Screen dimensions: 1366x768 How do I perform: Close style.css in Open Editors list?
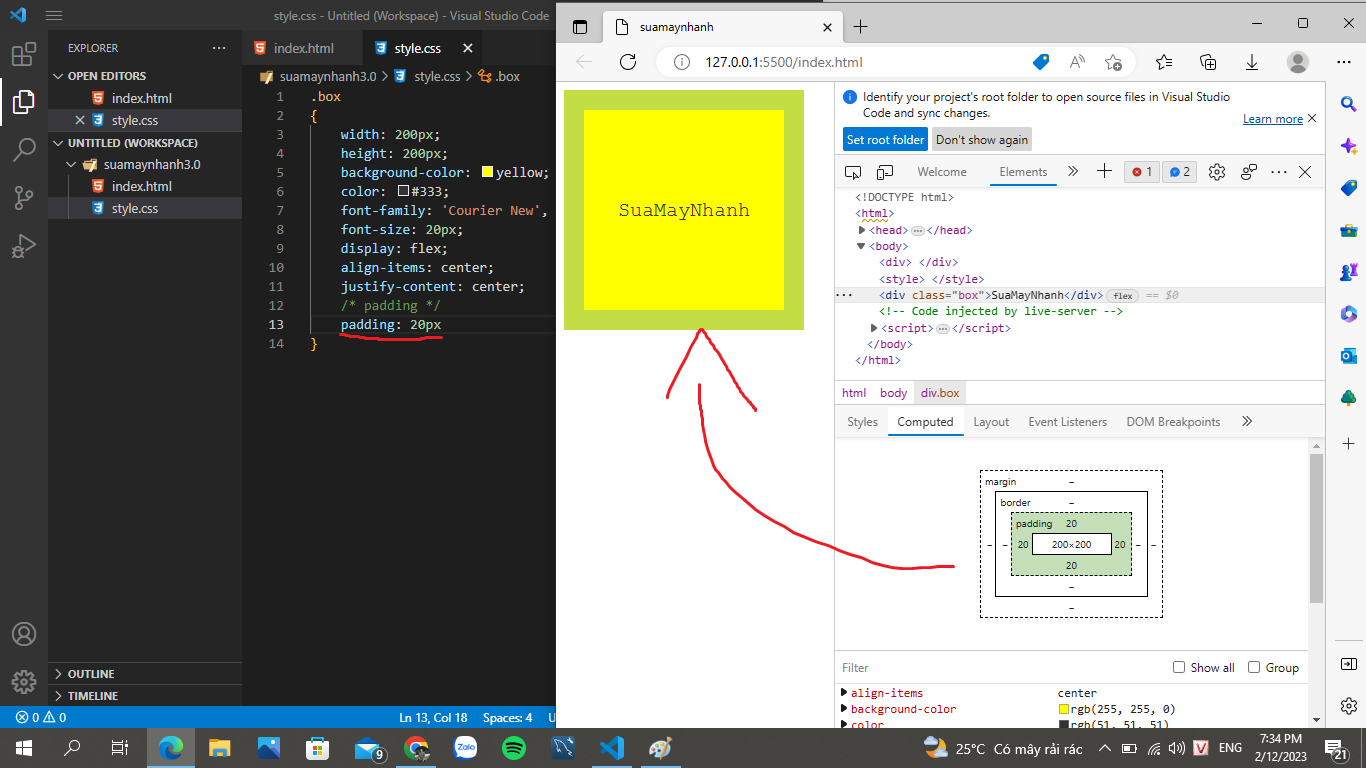click(80, 120)
